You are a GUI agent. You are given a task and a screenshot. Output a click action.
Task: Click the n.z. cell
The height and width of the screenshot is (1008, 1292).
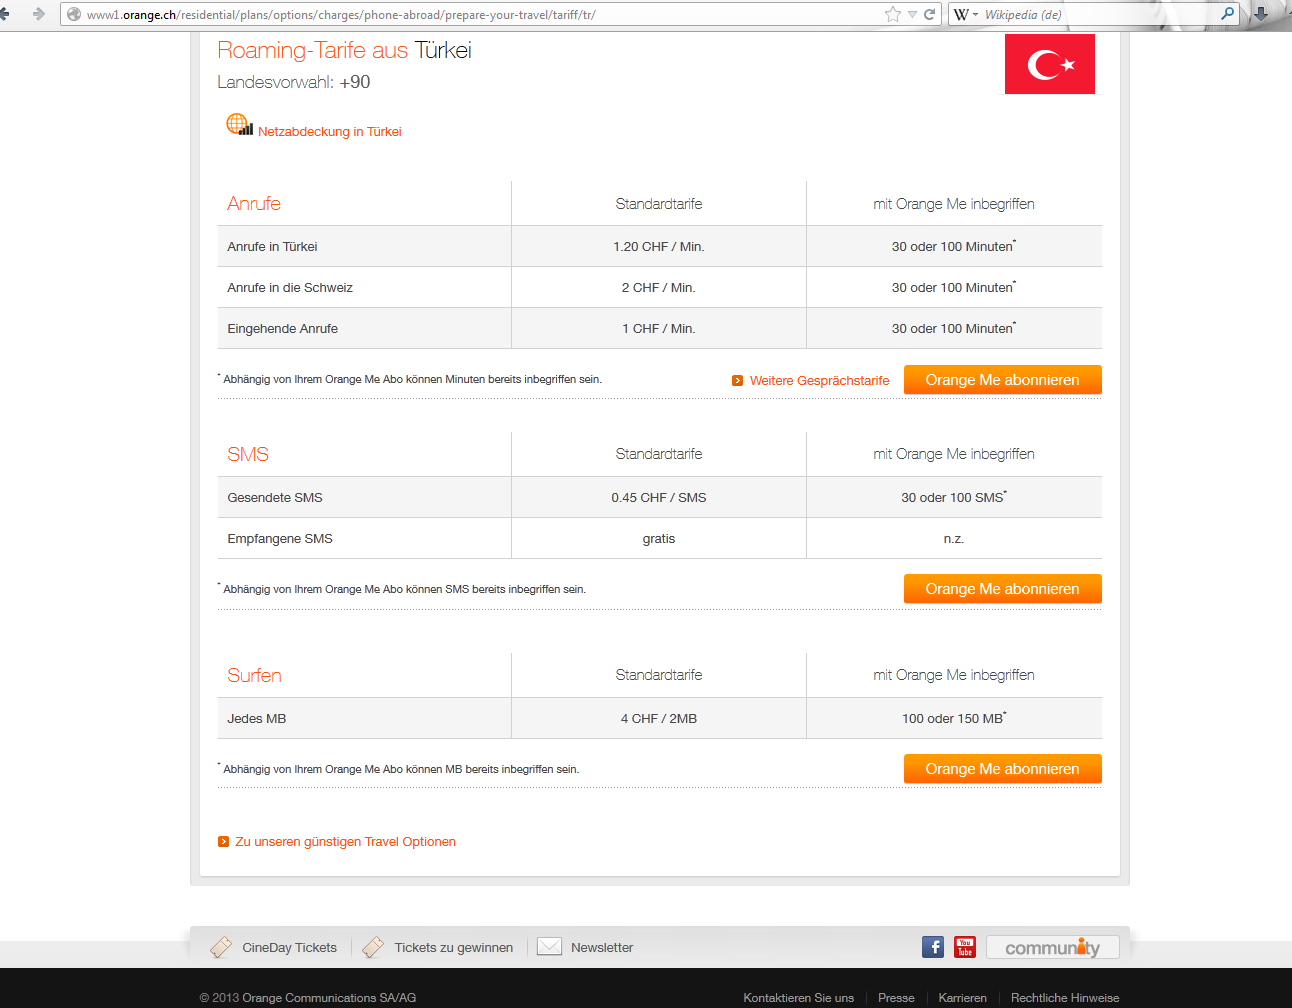click(954, 538)
